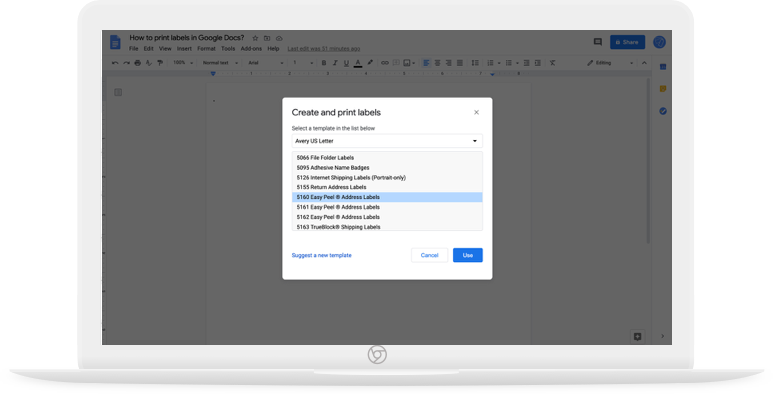The height and width of the screenshot is (394, 773).
Task: Center align text
Action: (x=437, y=63)
